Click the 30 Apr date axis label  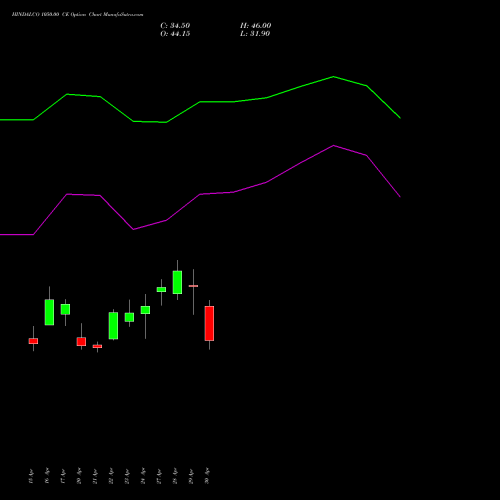[x=207, y=476]
